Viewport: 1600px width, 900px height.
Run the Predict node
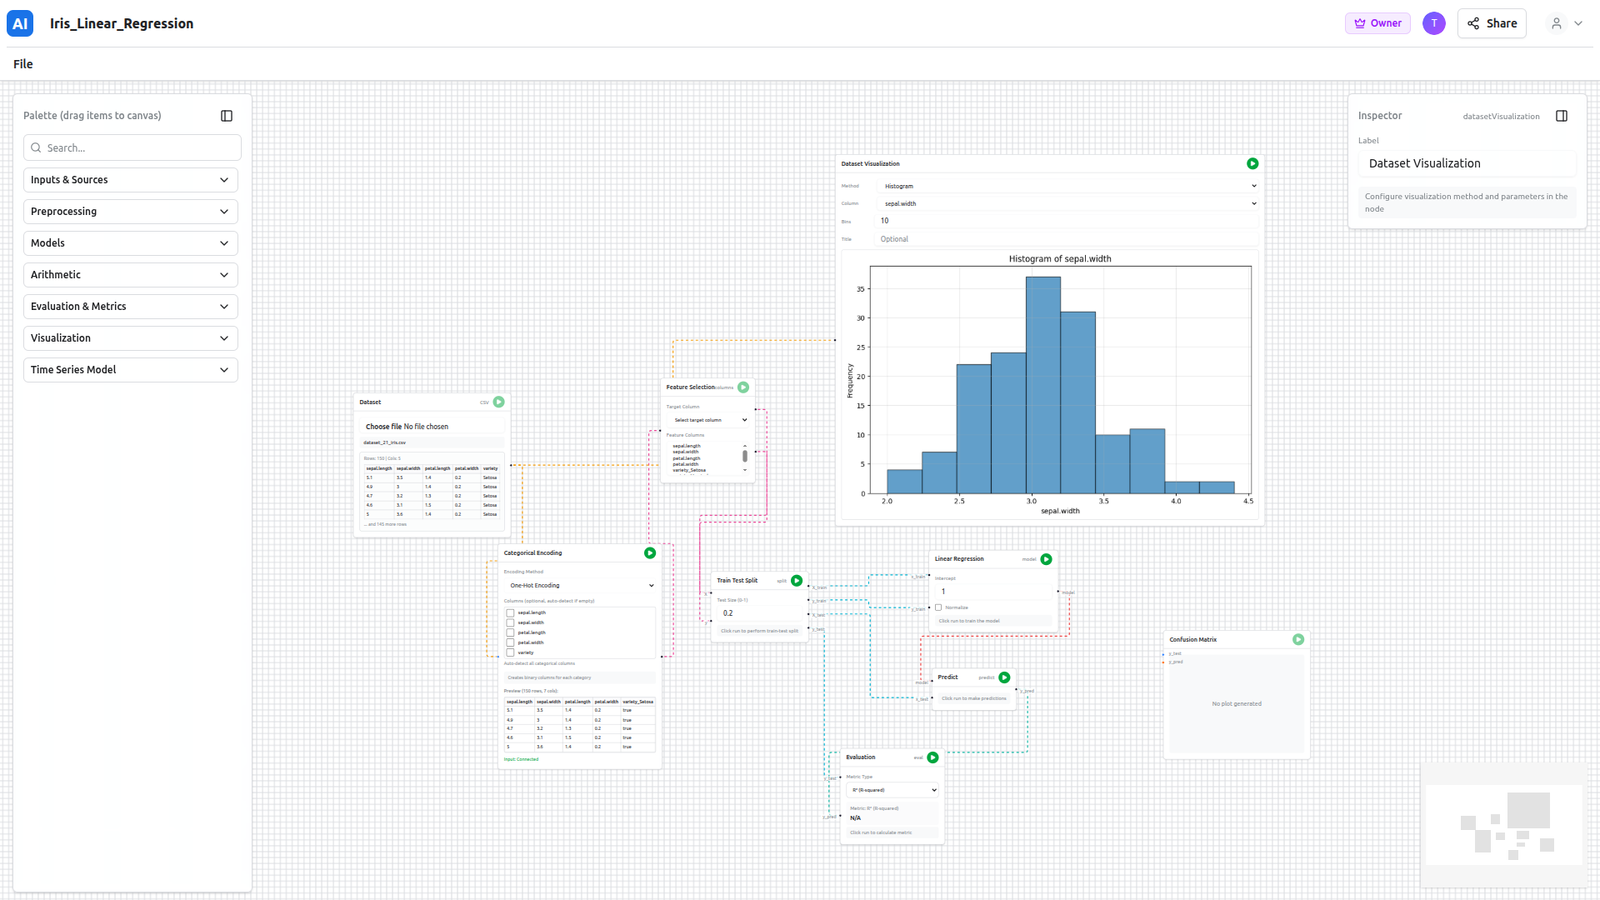pos(1004,678)
